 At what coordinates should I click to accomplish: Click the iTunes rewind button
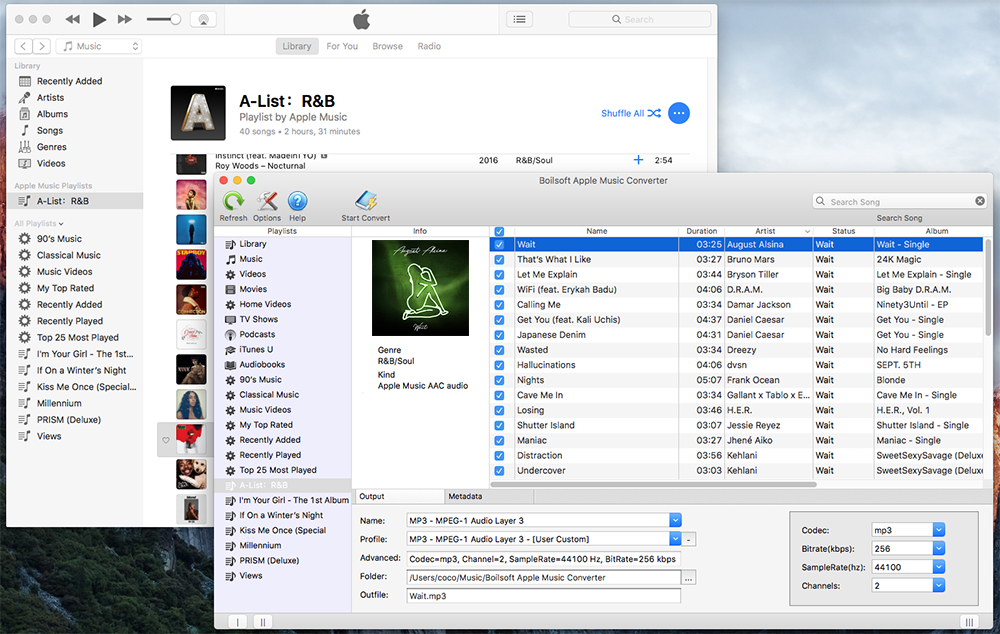coord(73,20)
